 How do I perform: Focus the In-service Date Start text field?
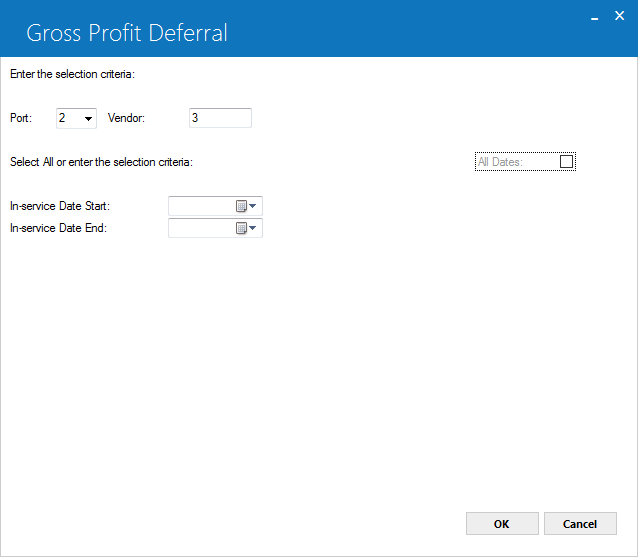pos(202,206)
